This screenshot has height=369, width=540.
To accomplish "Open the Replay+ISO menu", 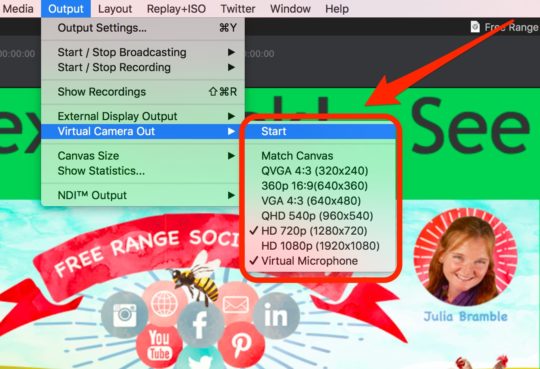I will tap(176, 9).
